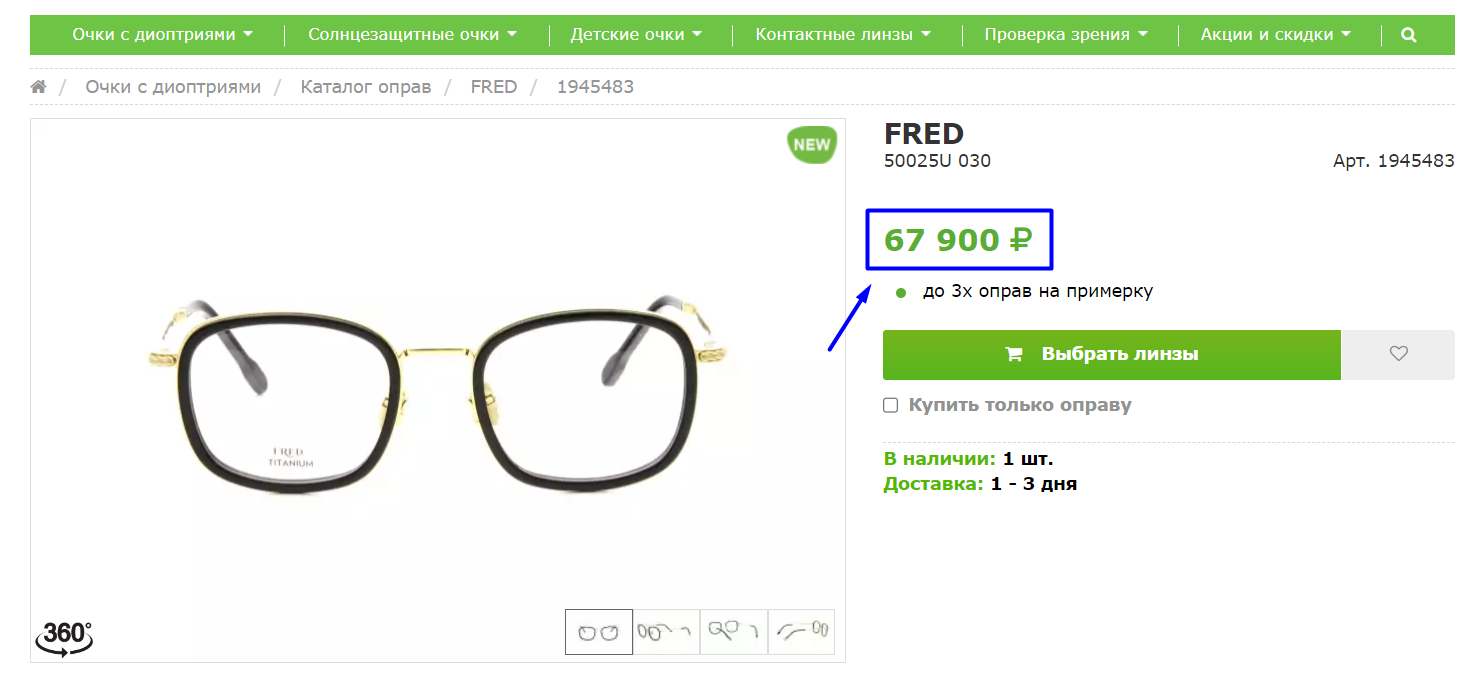Add frame to favorites with heart icon

(x=1398, y=354)
